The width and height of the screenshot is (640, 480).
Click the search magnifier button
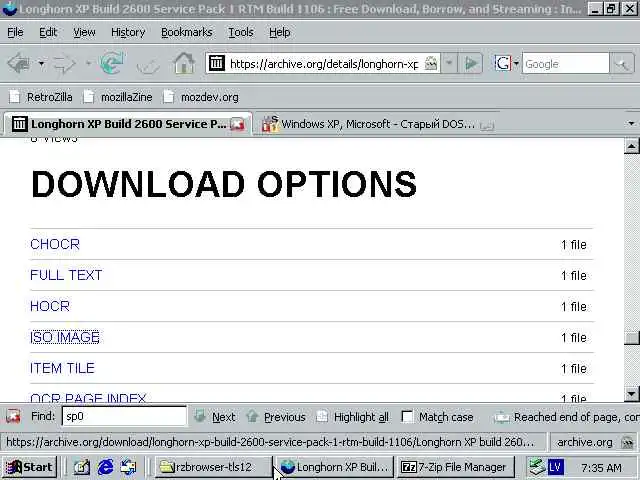[x=622, y=64]
